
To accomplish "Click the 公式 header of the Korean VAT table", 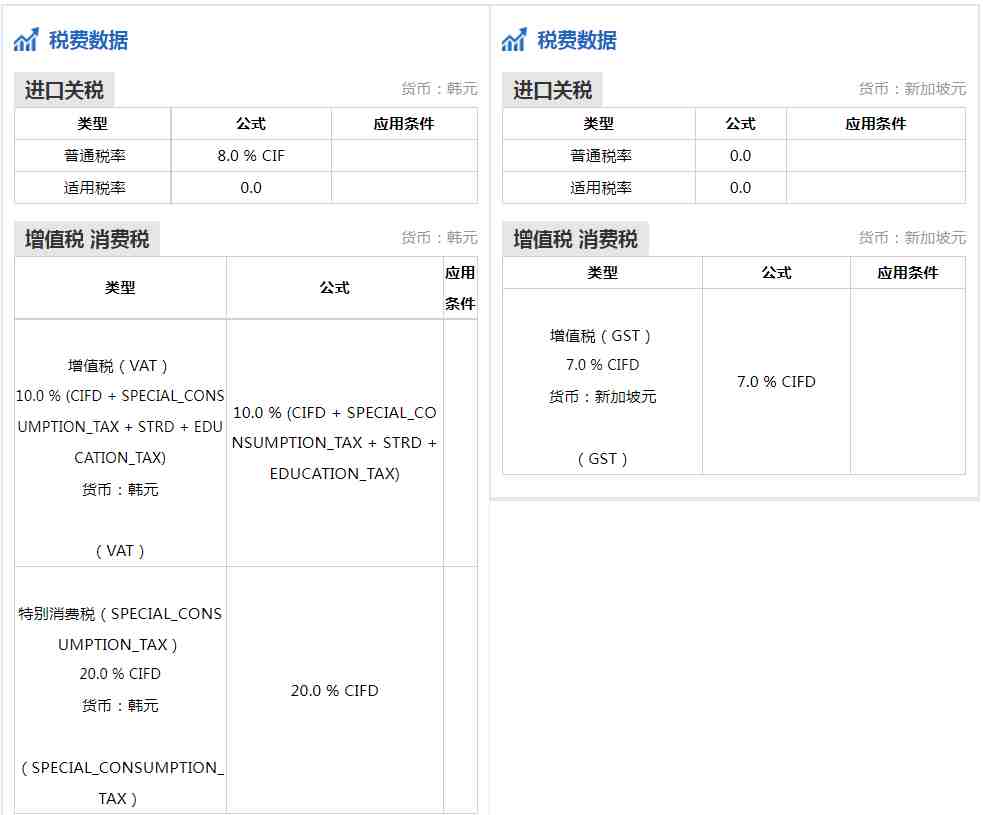I will click(x=334, y=288).
